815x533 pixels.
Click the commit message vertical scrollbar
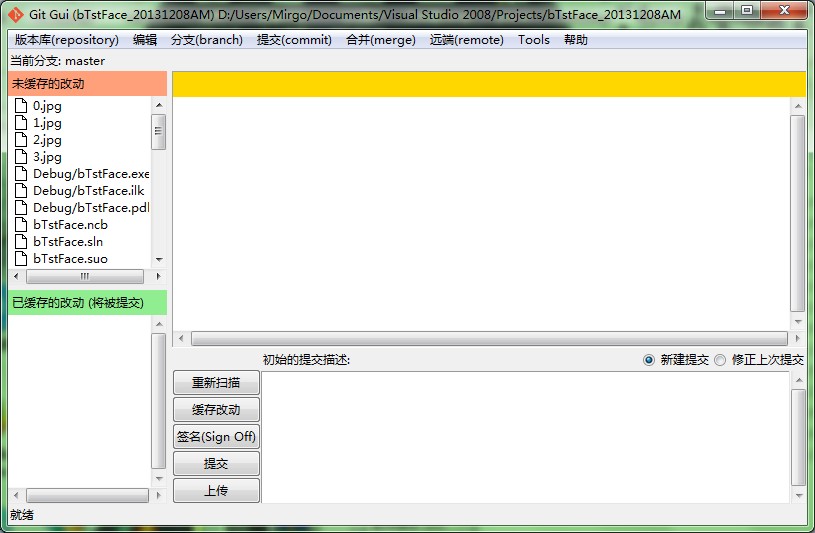tap(798, 437)
